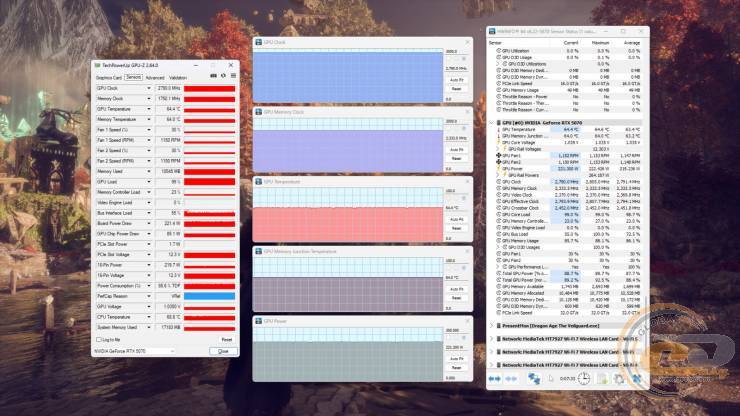The width and height of the screenshot is (740, 416).
Task: Open the GPU Clock sensor dropdown
Action: pyautogui.click(x=149, y=88)
